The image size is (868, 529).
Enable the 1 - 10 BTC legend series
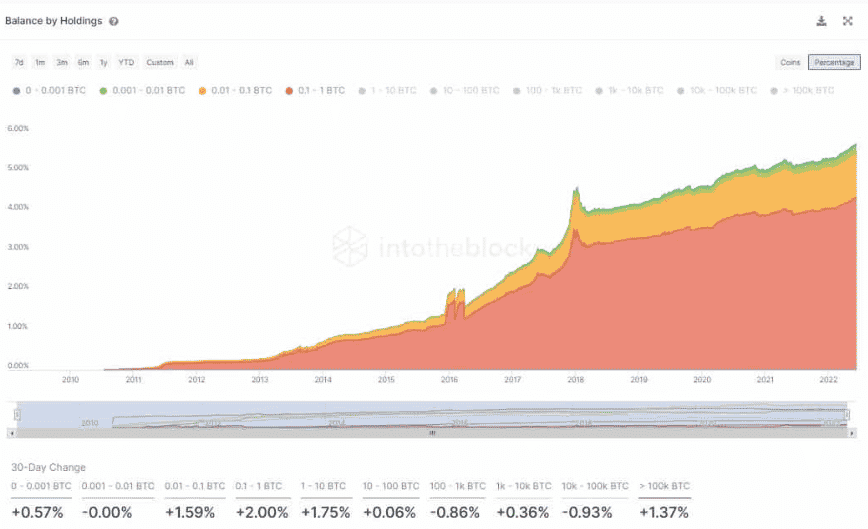coord(393,90)
